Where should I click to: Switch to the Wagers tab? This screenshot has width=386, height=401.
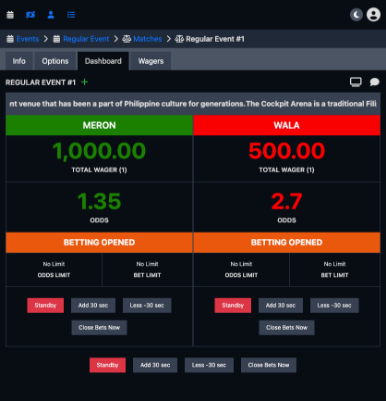[x=151, y=61]
